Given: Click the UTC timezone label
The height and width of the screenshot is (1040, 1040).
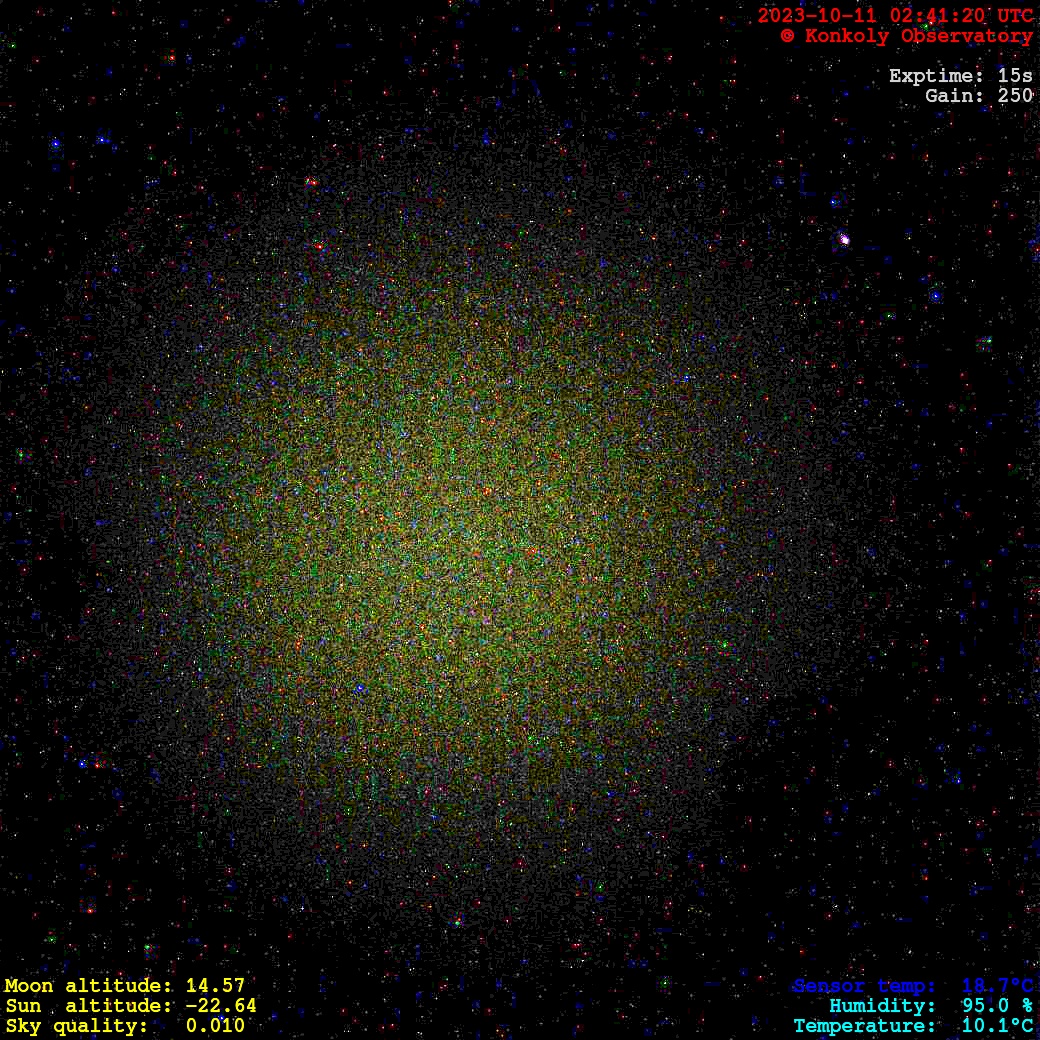Looking at the screenshot, I should tap(1014, 16).
